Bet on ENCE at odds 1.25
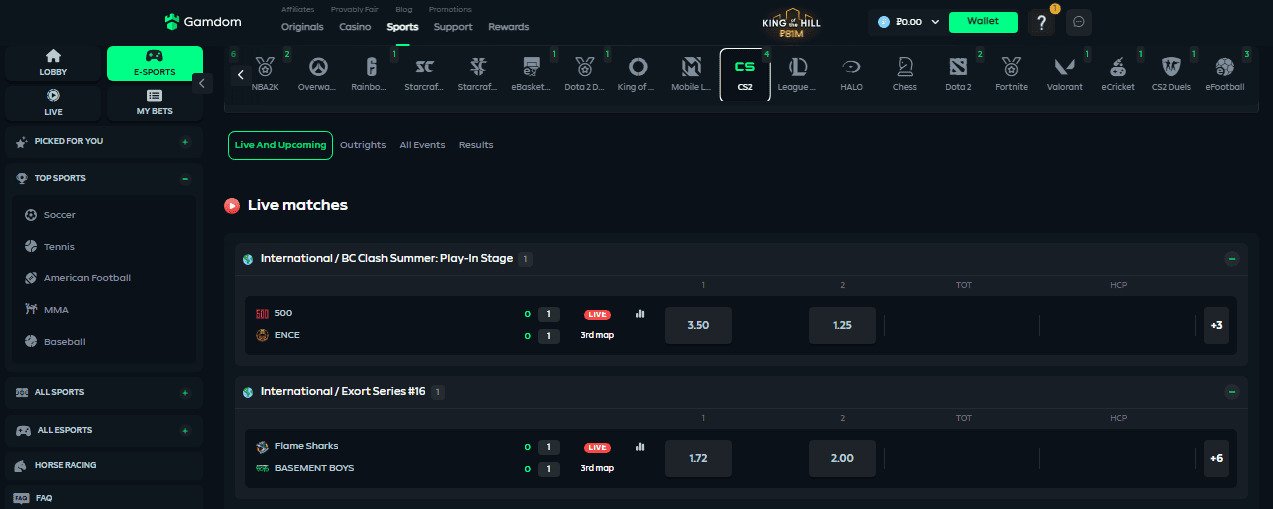 tap(842, 325)
